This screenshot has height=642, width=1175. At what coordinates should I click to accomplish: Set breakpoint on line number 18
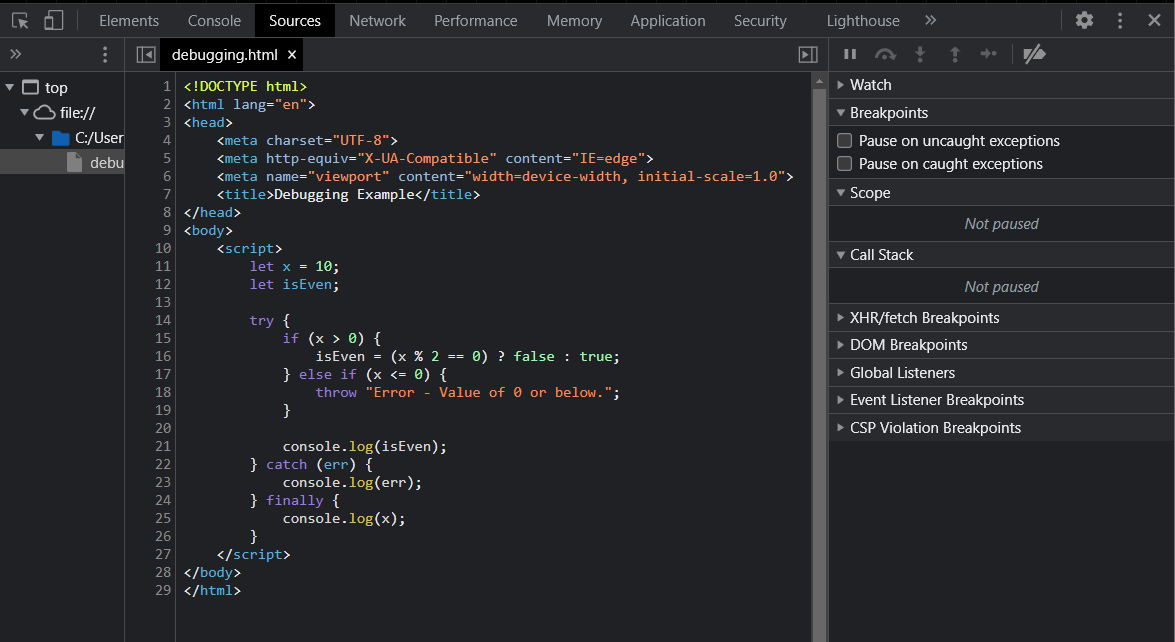coord(163,393)
